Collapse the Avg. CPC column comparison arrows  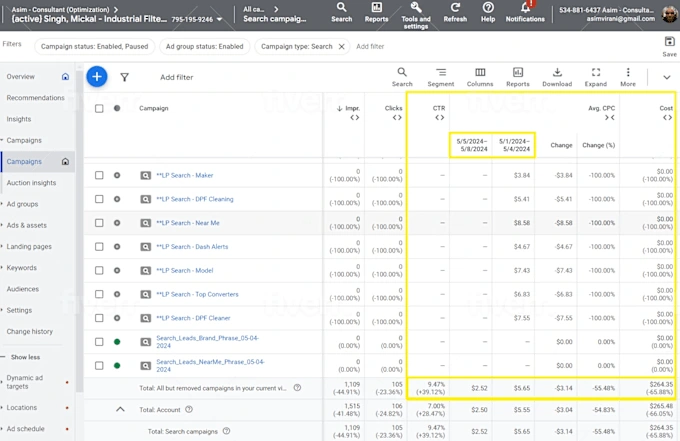point(610,118)
